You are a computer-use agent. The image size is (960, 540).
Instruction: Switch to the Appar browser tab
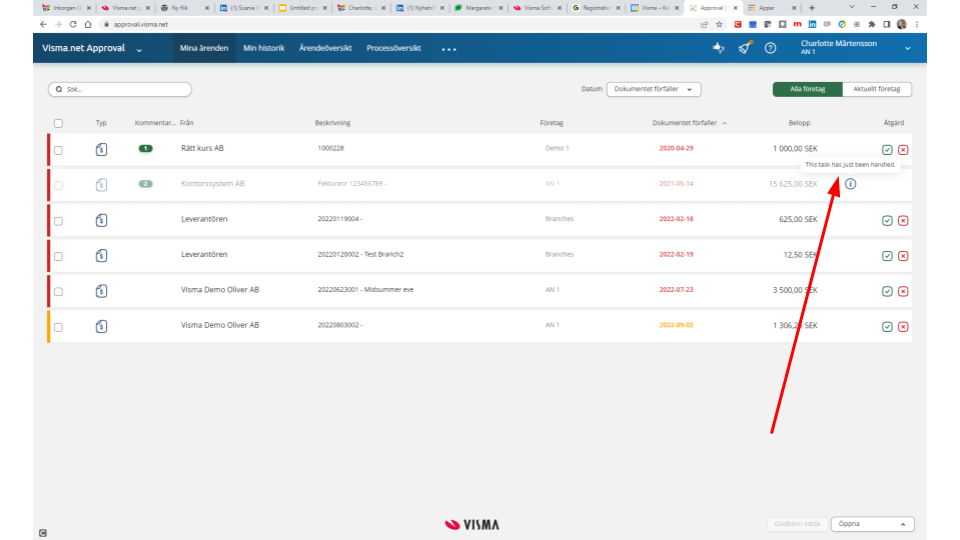tap(772, 8)
